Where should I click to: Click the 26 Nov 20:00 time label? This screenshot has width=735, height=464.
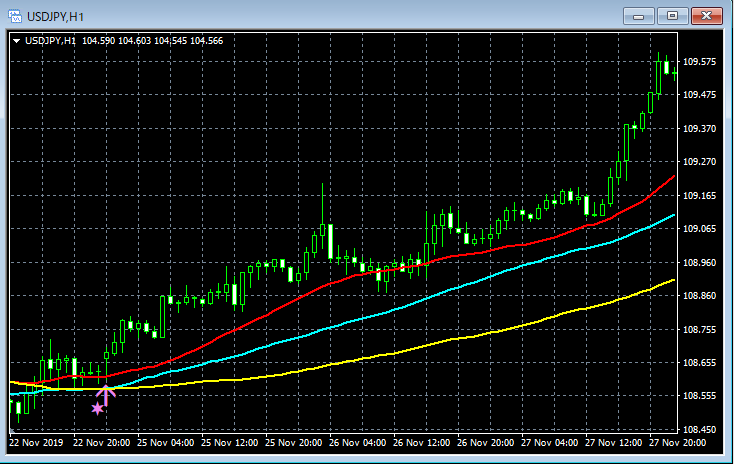point(486,443)
